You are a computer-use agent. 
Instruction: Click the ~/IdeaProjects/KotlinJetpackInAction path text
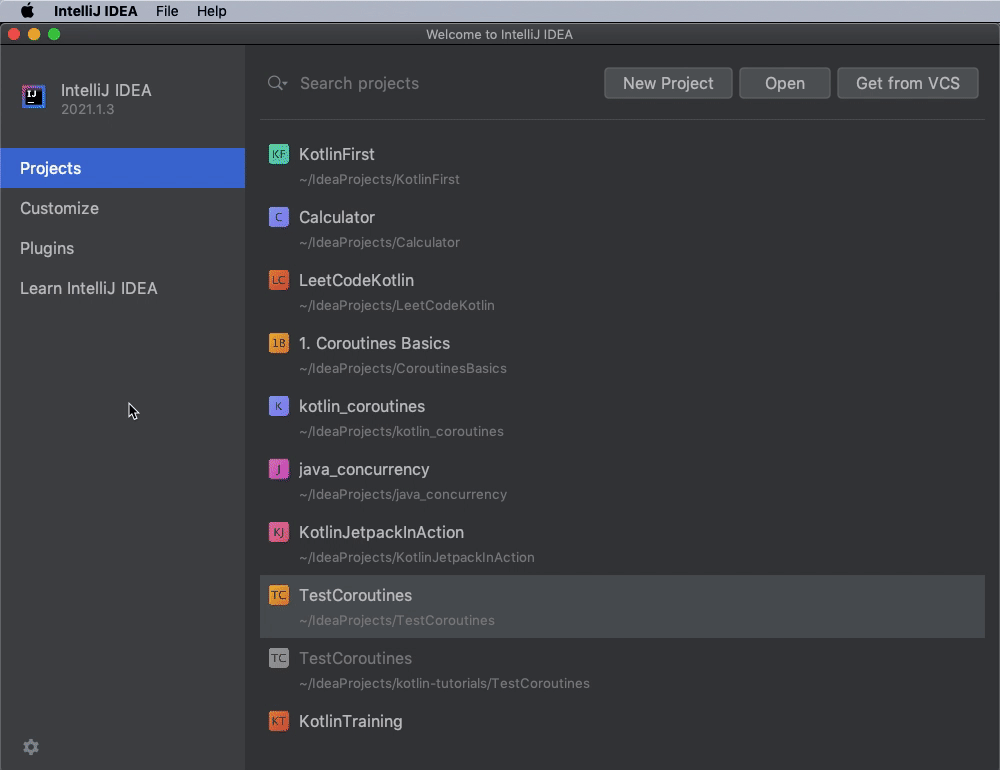coord(416,558)
